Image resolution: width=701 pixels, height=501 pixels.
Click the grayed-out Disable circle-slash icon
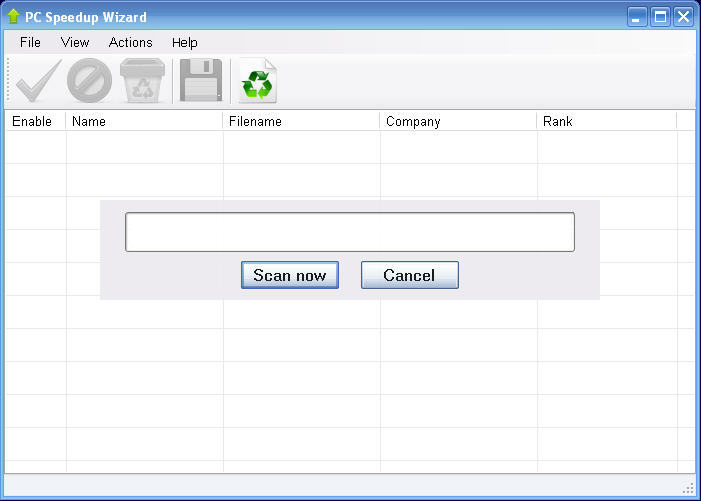coord(89,80)
